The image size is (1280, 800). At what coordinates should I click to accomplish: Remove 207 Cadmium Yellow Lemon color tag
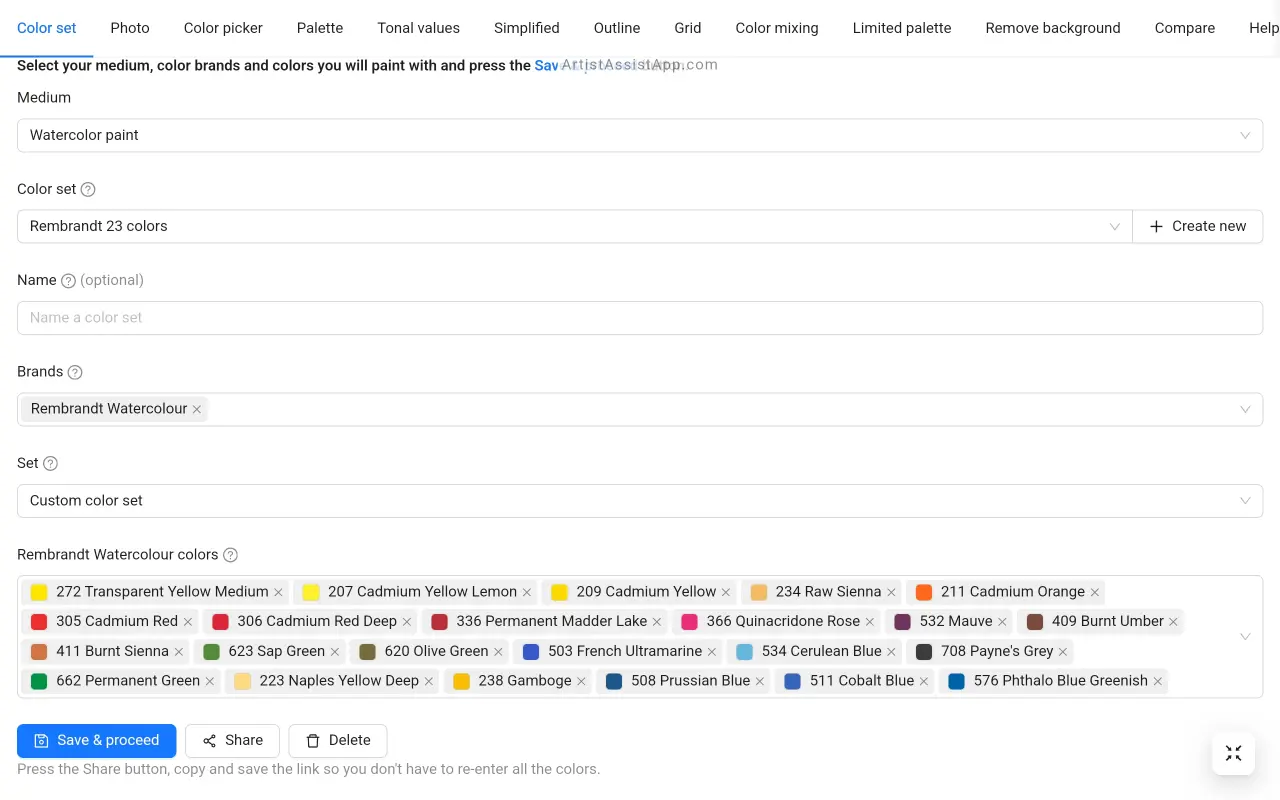pyautogui.click(x=527, y=592)
